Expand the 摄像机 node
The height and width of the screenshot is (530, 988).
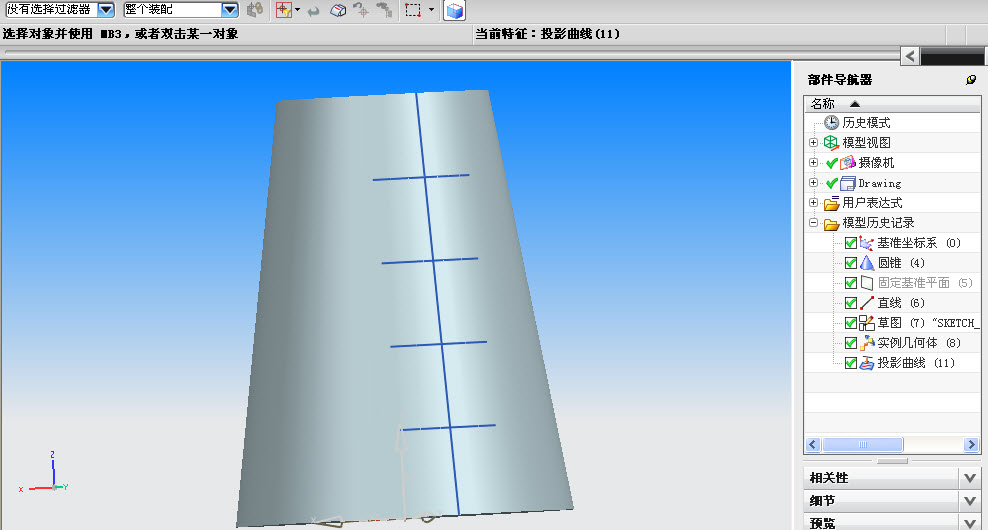813,163
